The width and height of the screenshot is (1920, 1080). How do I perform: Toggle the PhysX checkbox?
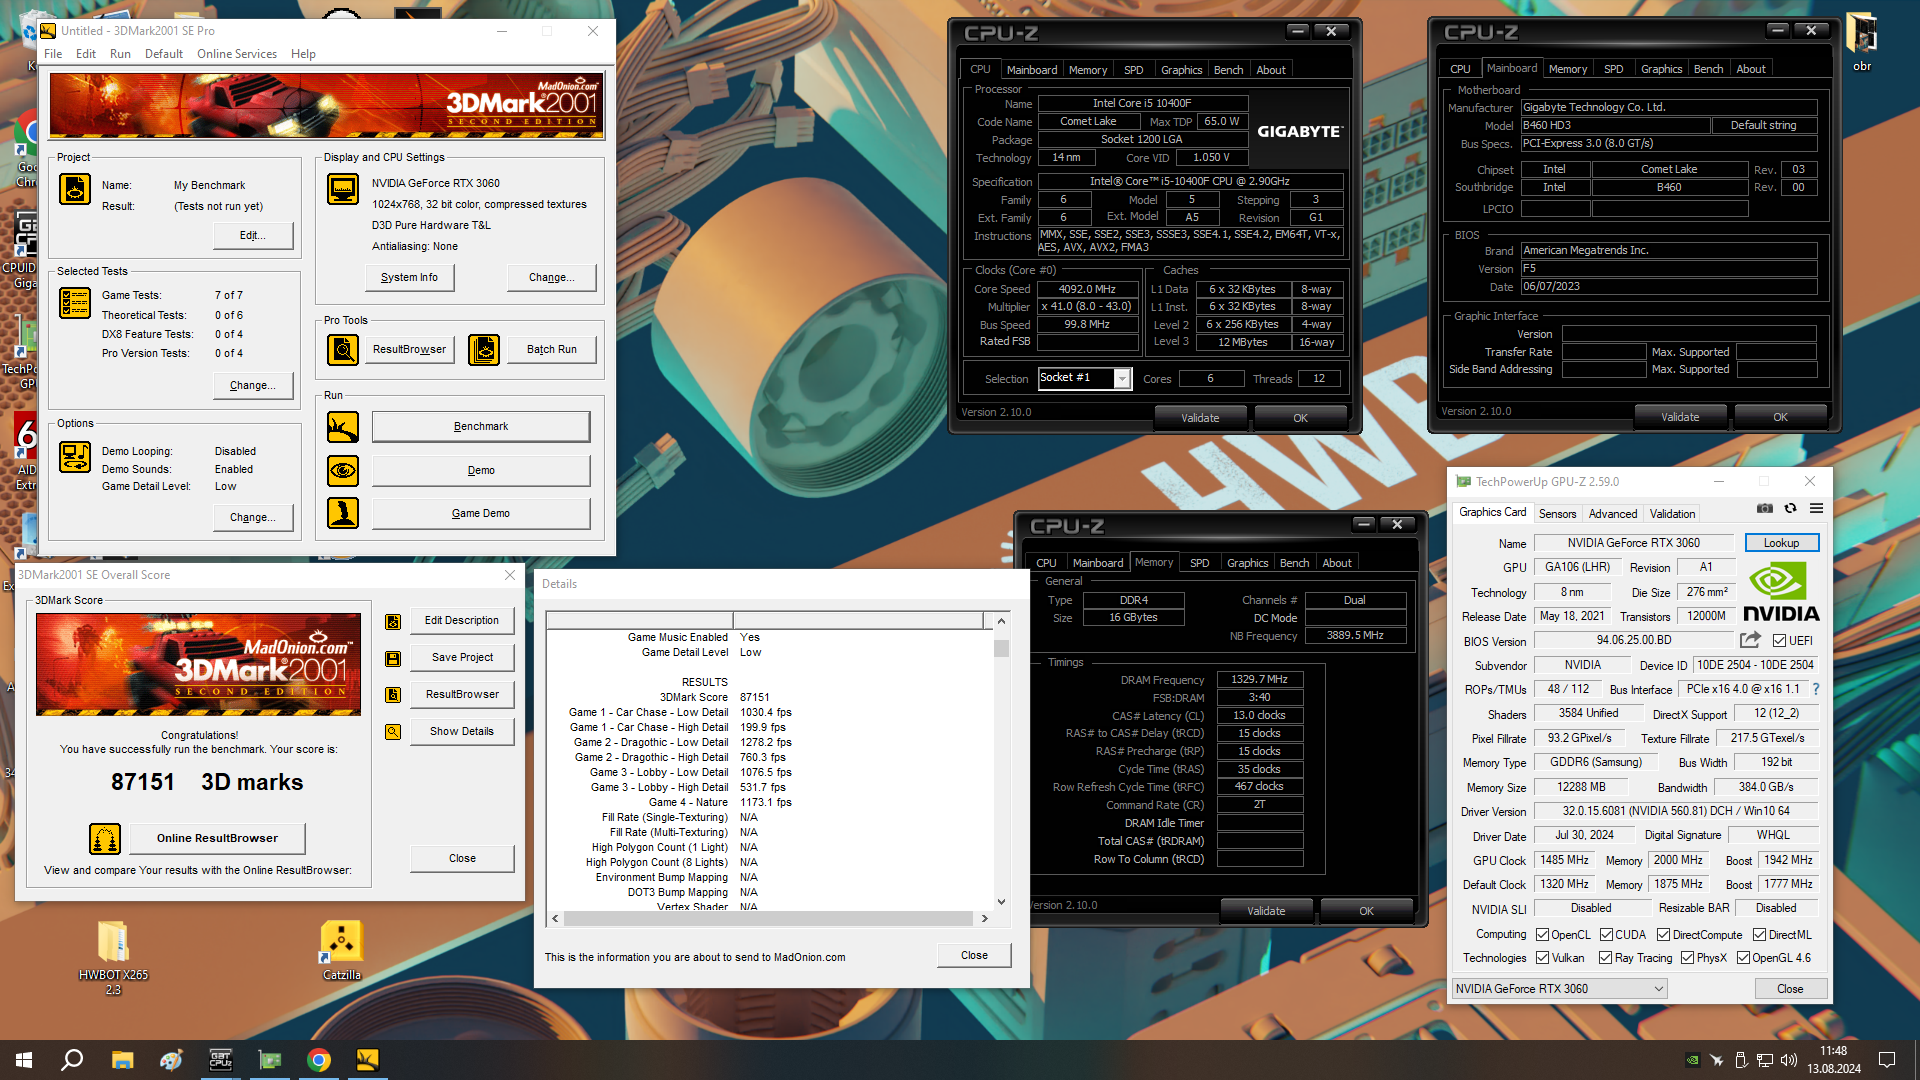pos(1688,958)
